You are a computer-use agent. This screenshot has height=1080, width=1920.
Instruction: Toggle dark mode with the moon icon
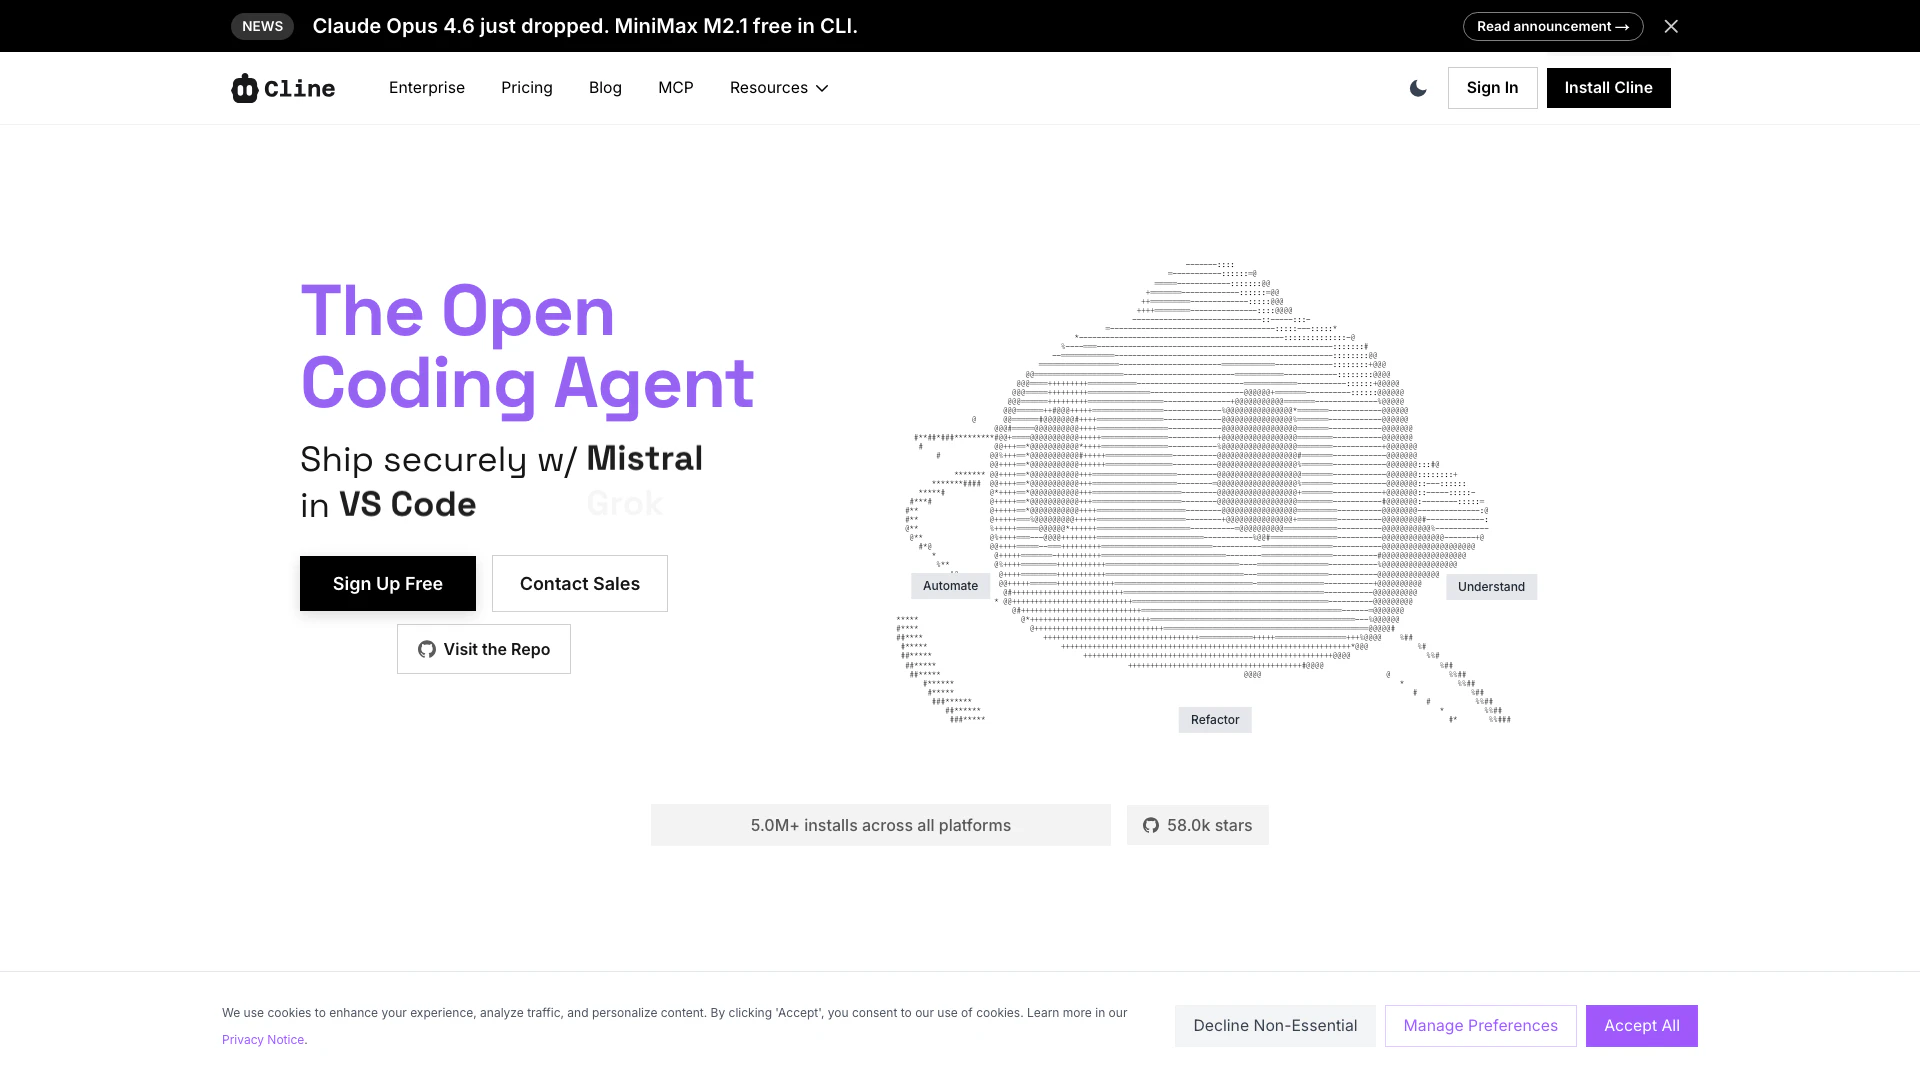pyautogui.click(x=1418, y=88)
